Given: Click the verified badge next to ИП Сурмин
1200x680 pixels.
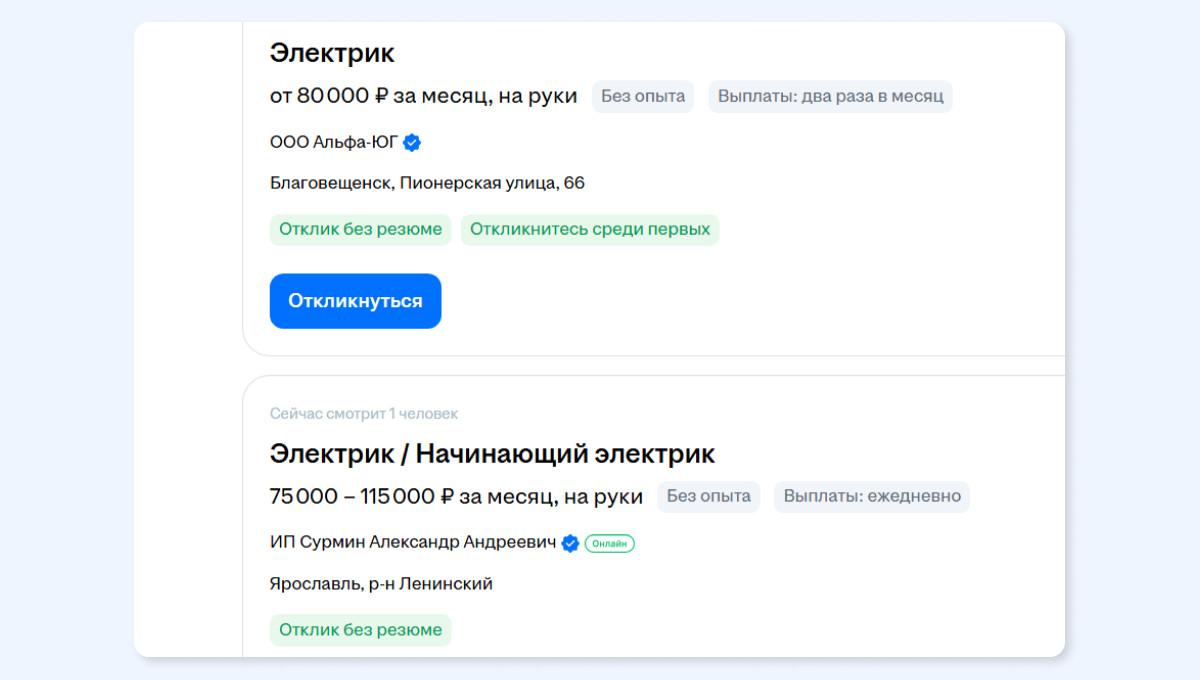Looking at the screenshot, I should (x=570, y=543).
